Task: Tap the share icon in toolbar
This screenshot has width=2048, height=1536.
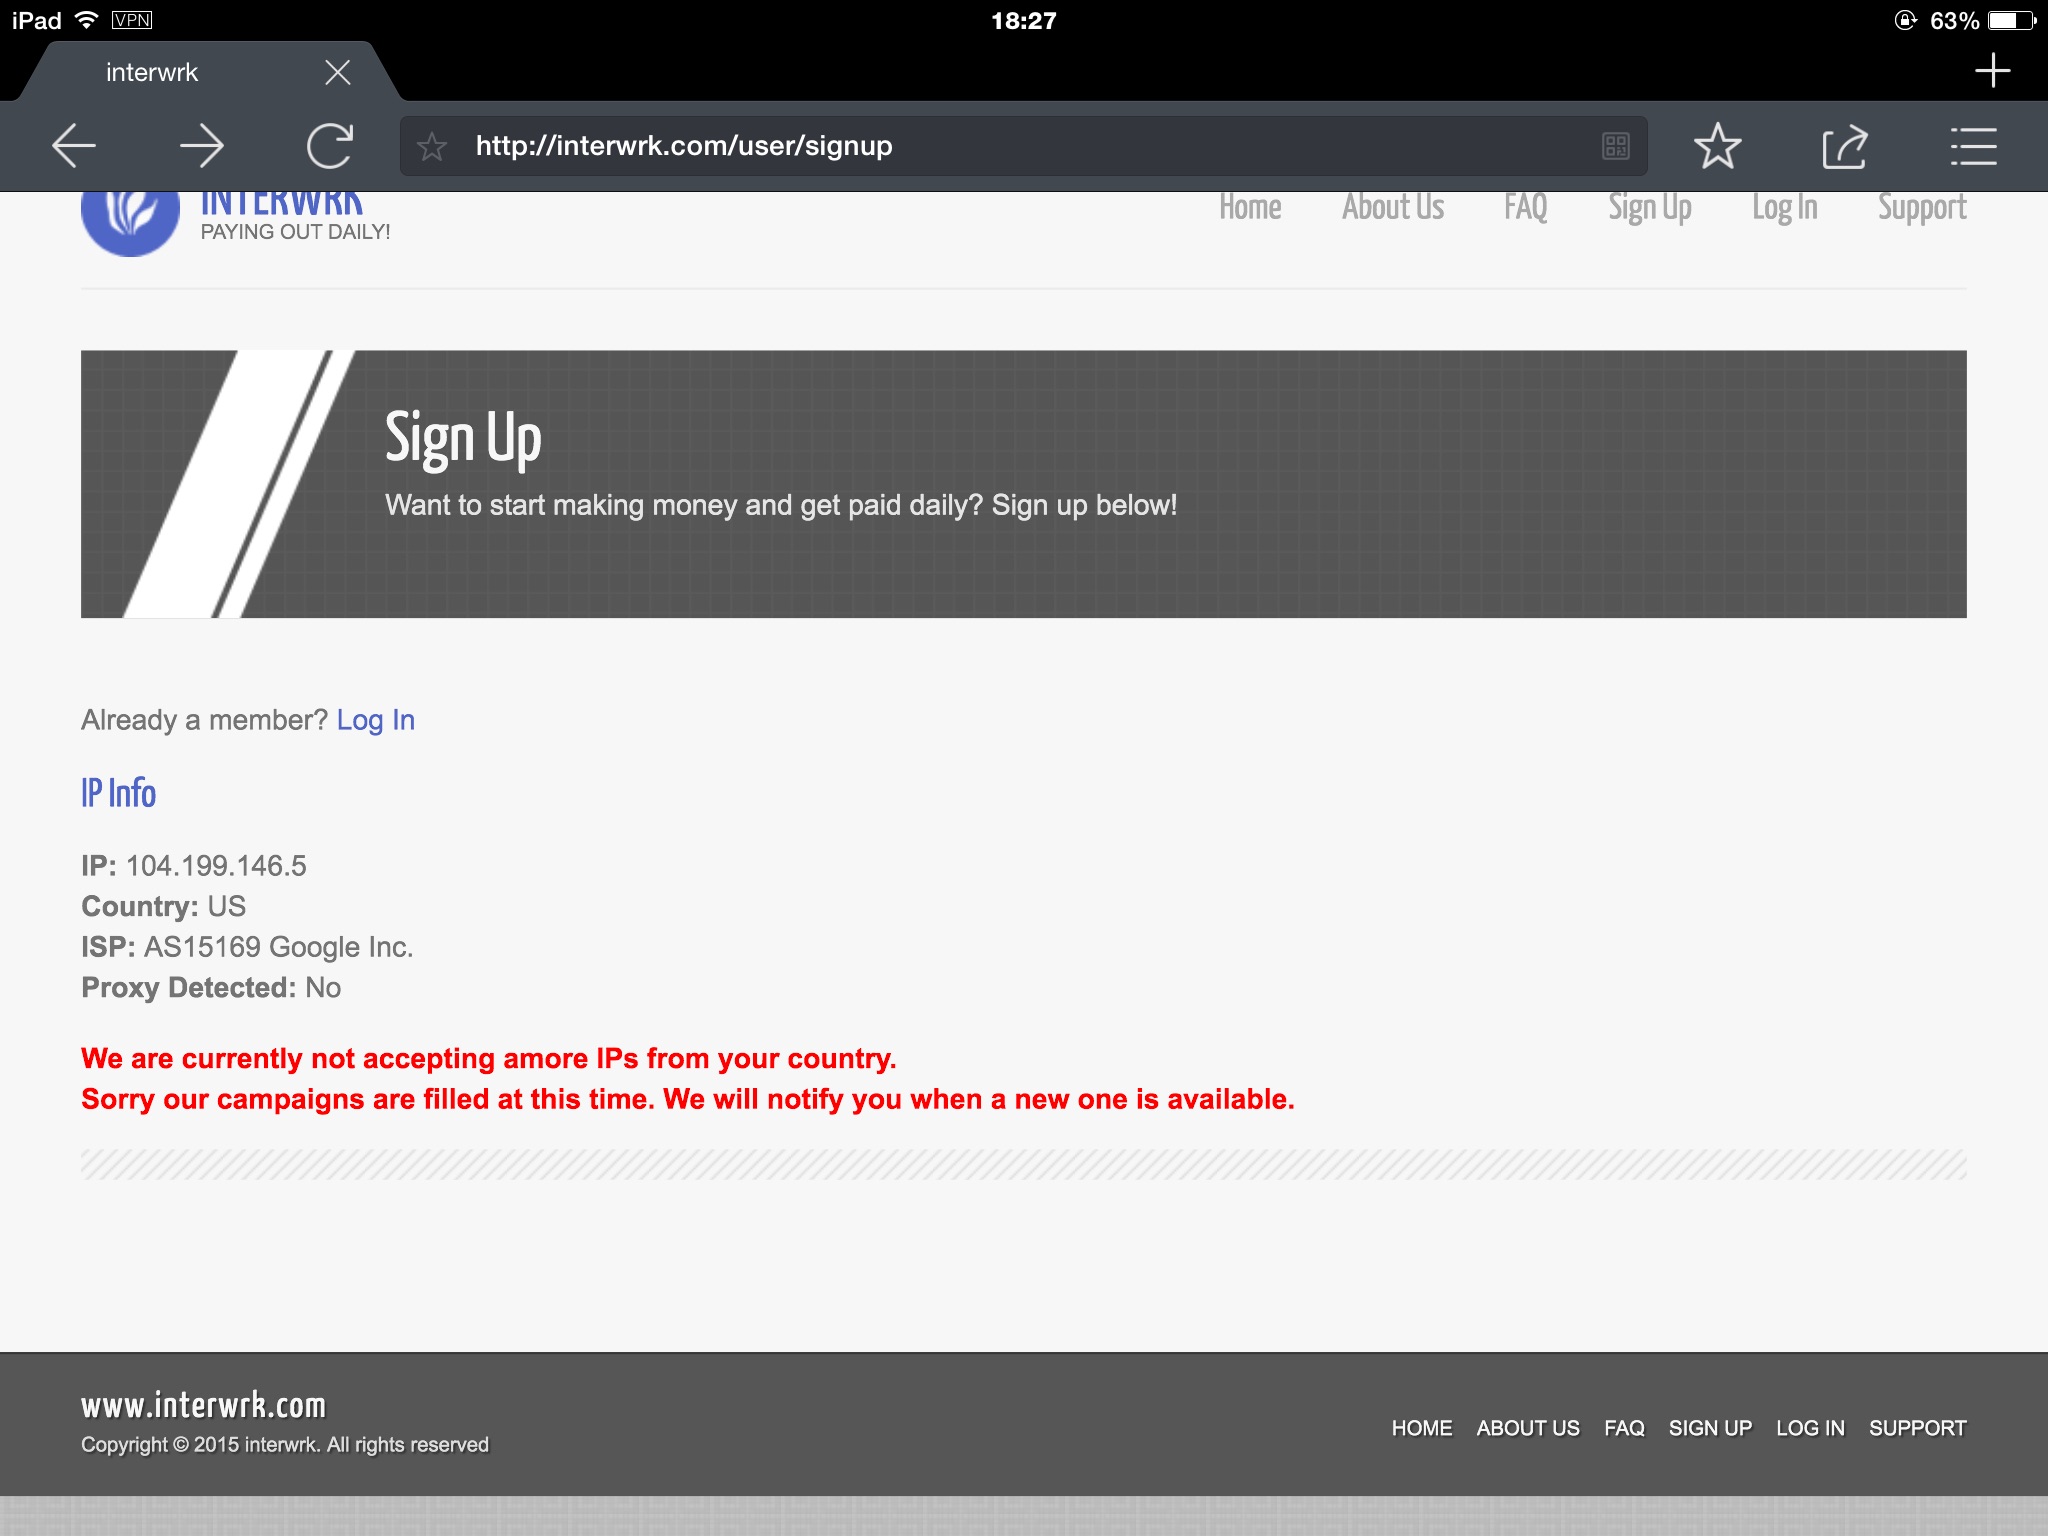Action: [1844, 147]
